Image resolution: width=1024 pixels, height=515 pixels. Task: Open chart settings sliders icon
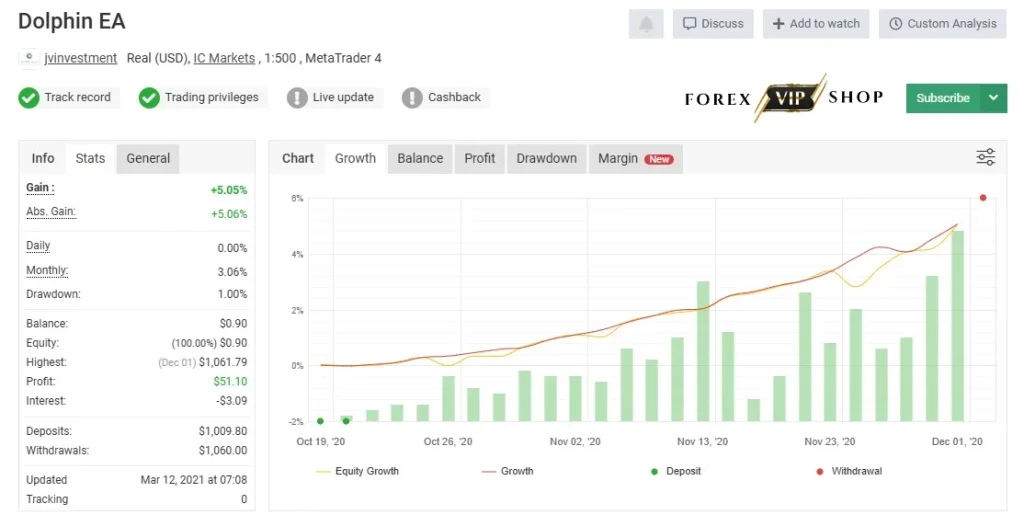tap(985, 157)
